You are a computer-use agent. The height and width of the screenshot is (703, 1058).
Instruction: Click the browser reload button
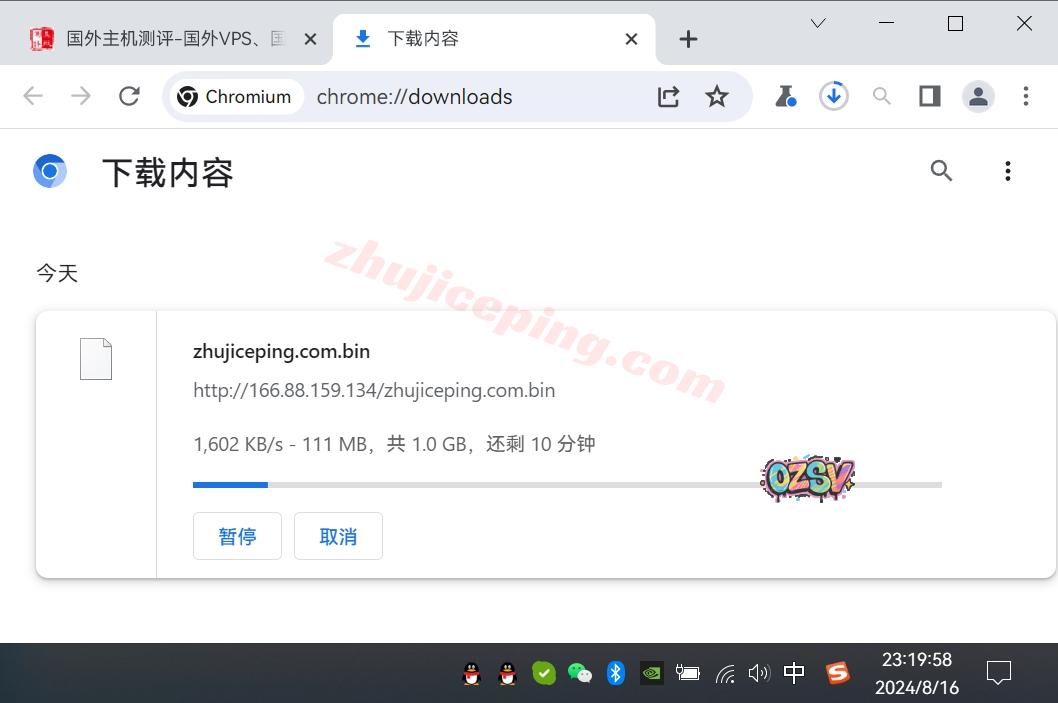129,96
